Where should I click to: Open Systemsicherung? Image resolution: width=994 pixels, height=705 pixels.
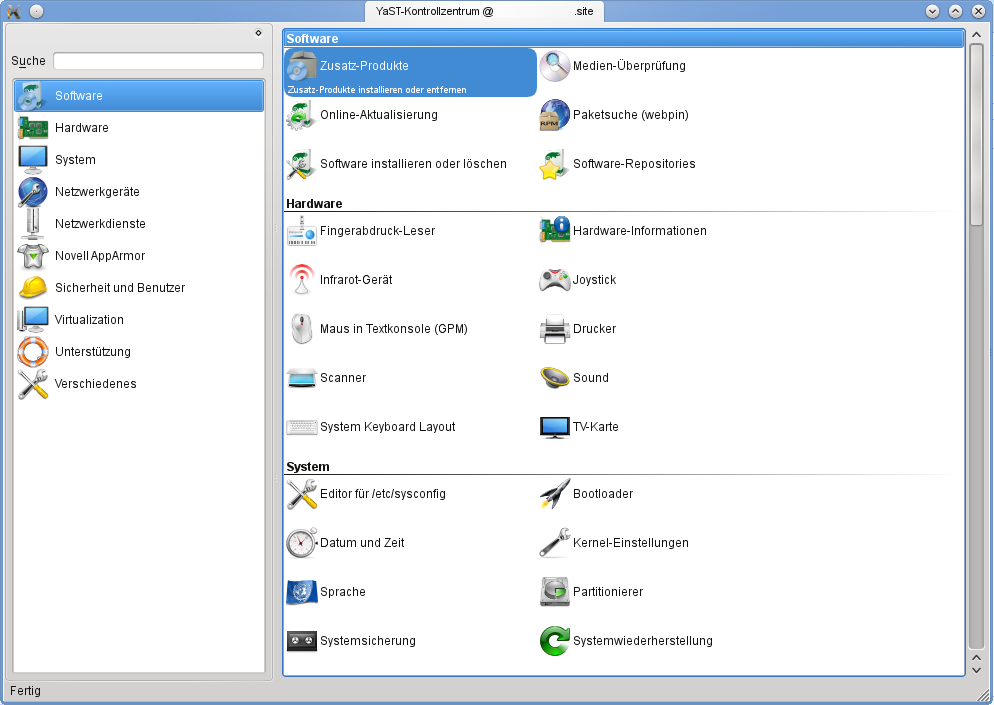pyautogui.click(x=351, y=641)
